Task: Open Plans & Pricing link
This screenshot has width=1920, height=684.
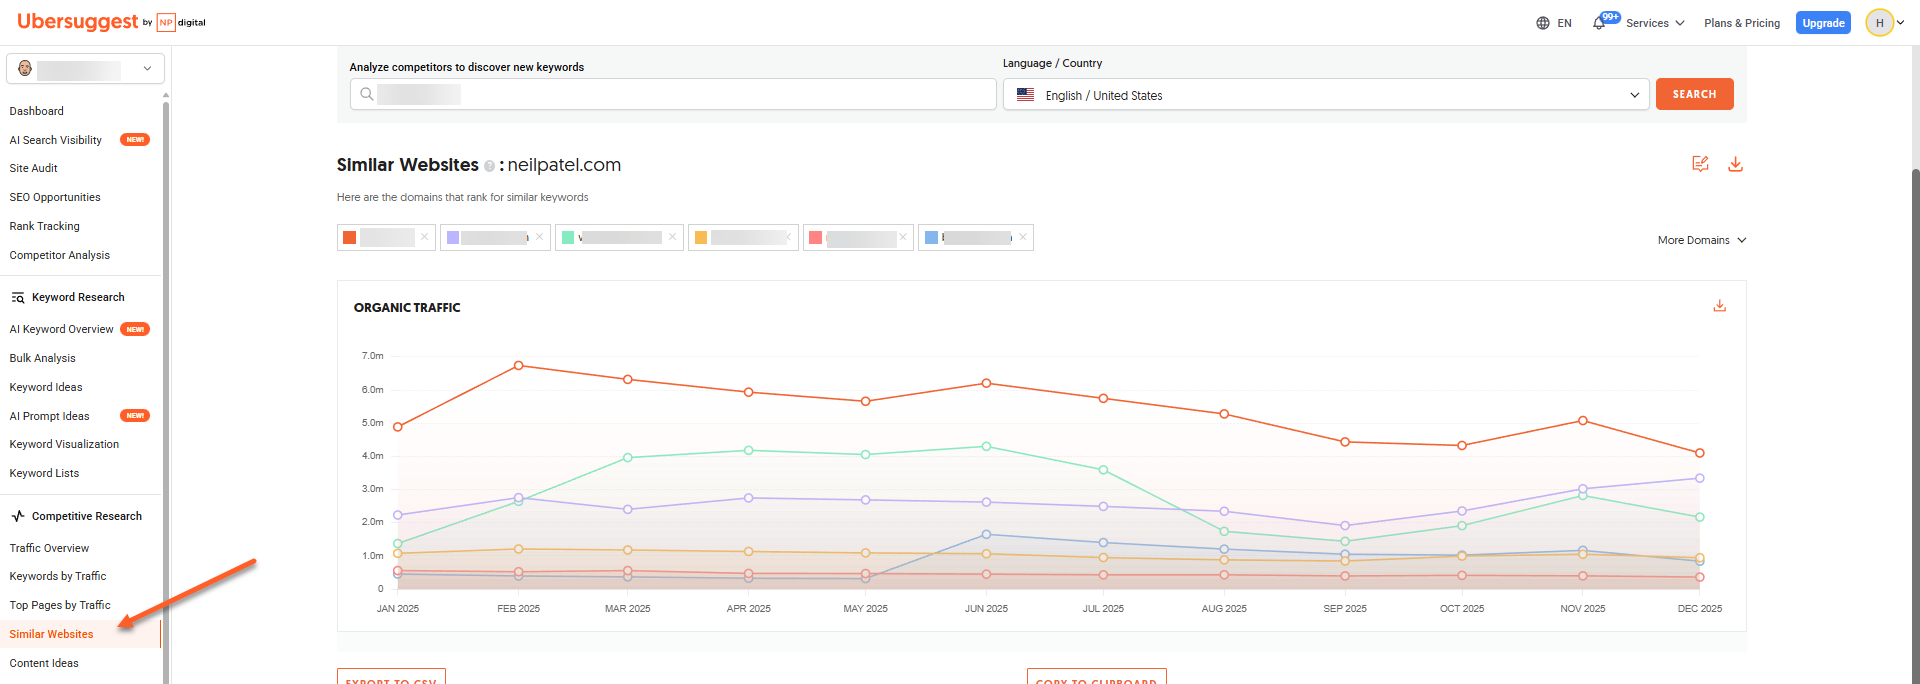Action: (1742, 23)
